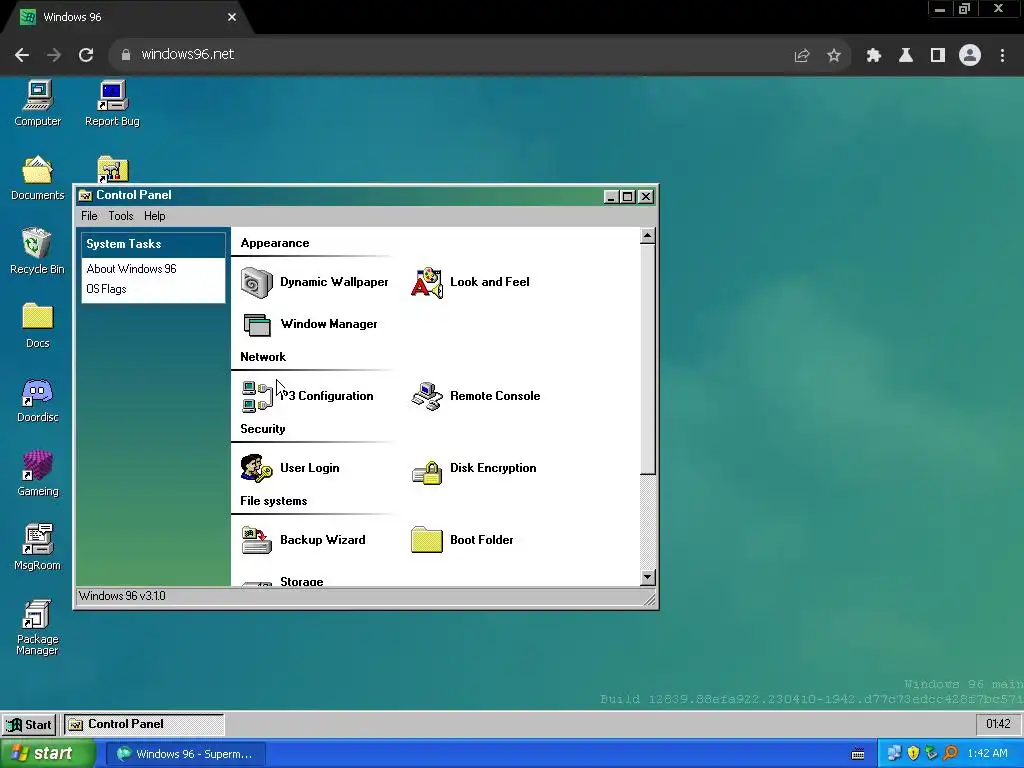This screenshot has height=768, width=1024.
Task: Open the MsgRoom desktop icon
Action: (x=37, y=547)
